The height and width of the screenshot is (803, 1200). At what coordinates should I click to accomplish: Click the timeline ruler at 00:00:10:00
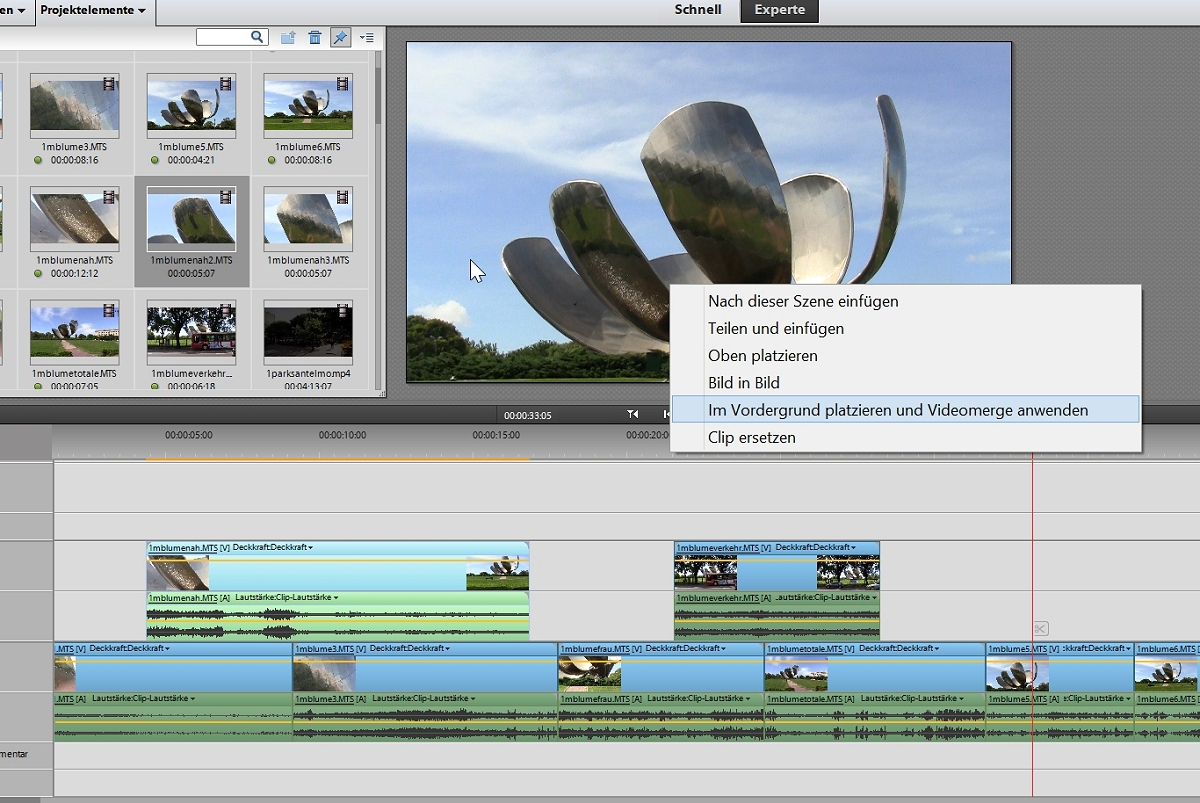[343, 436]
